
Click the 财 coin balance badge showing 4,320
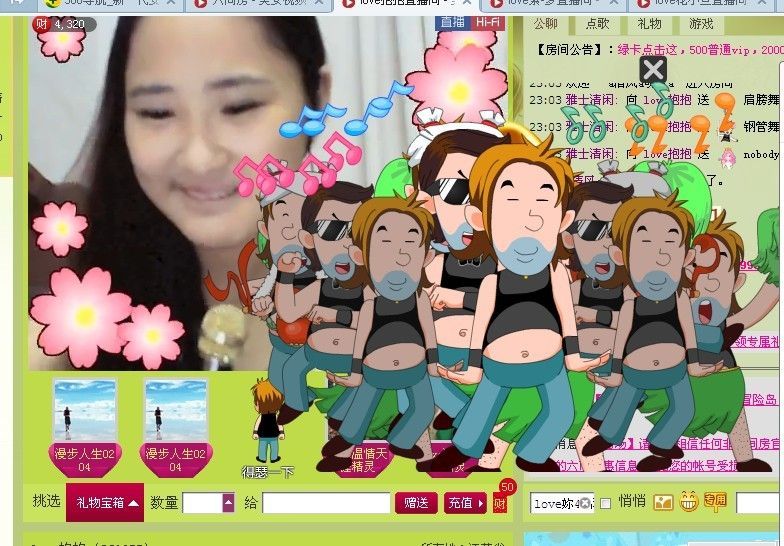click(x=64, y=24)
